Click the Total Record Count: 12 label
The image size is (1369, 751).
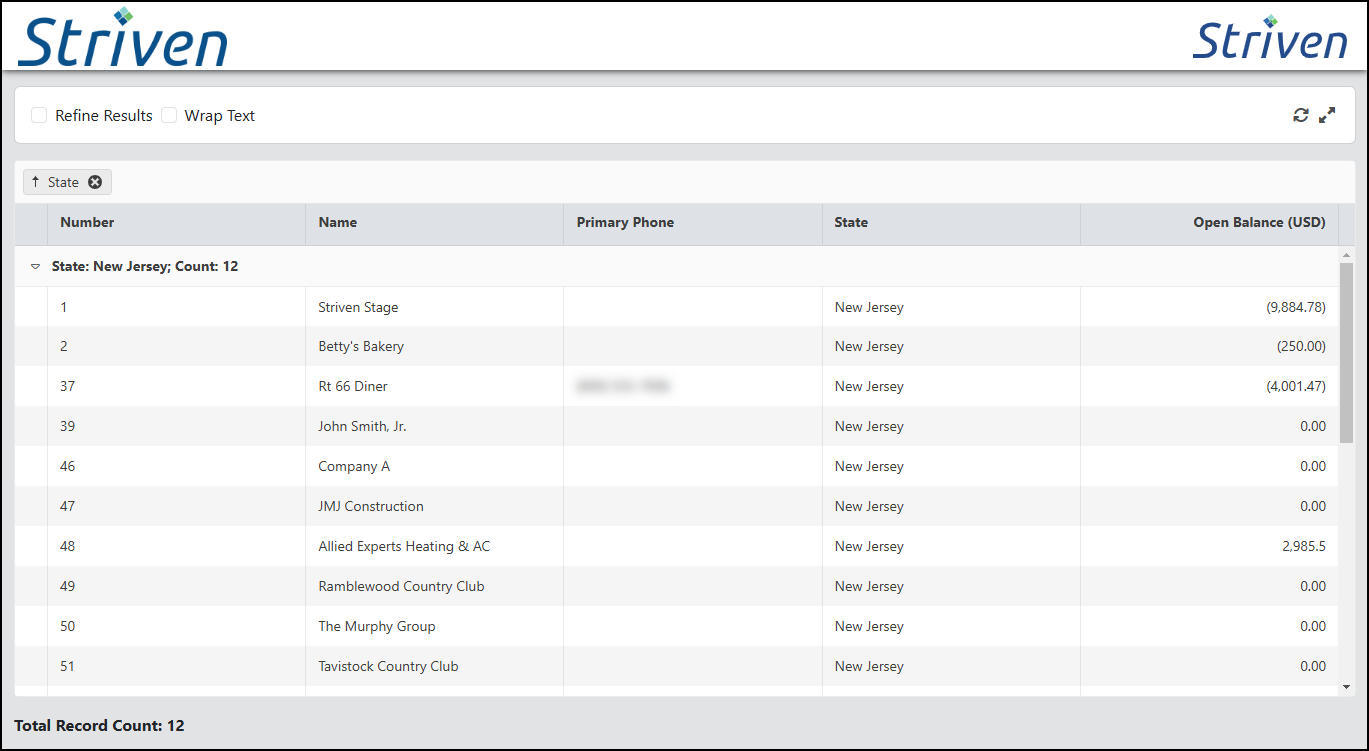click(99, 725)
